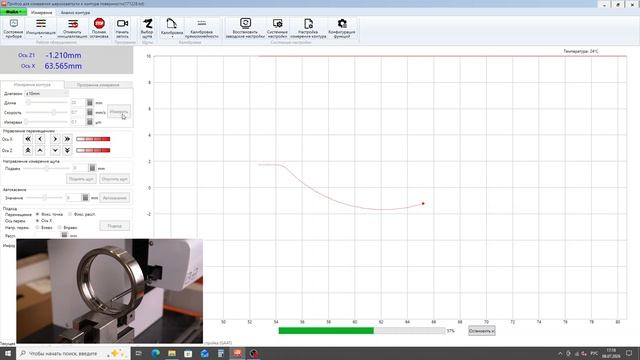Adjust the Скорость slider
The width and height of the screenshot is (640, 360).
coord(47,112)
